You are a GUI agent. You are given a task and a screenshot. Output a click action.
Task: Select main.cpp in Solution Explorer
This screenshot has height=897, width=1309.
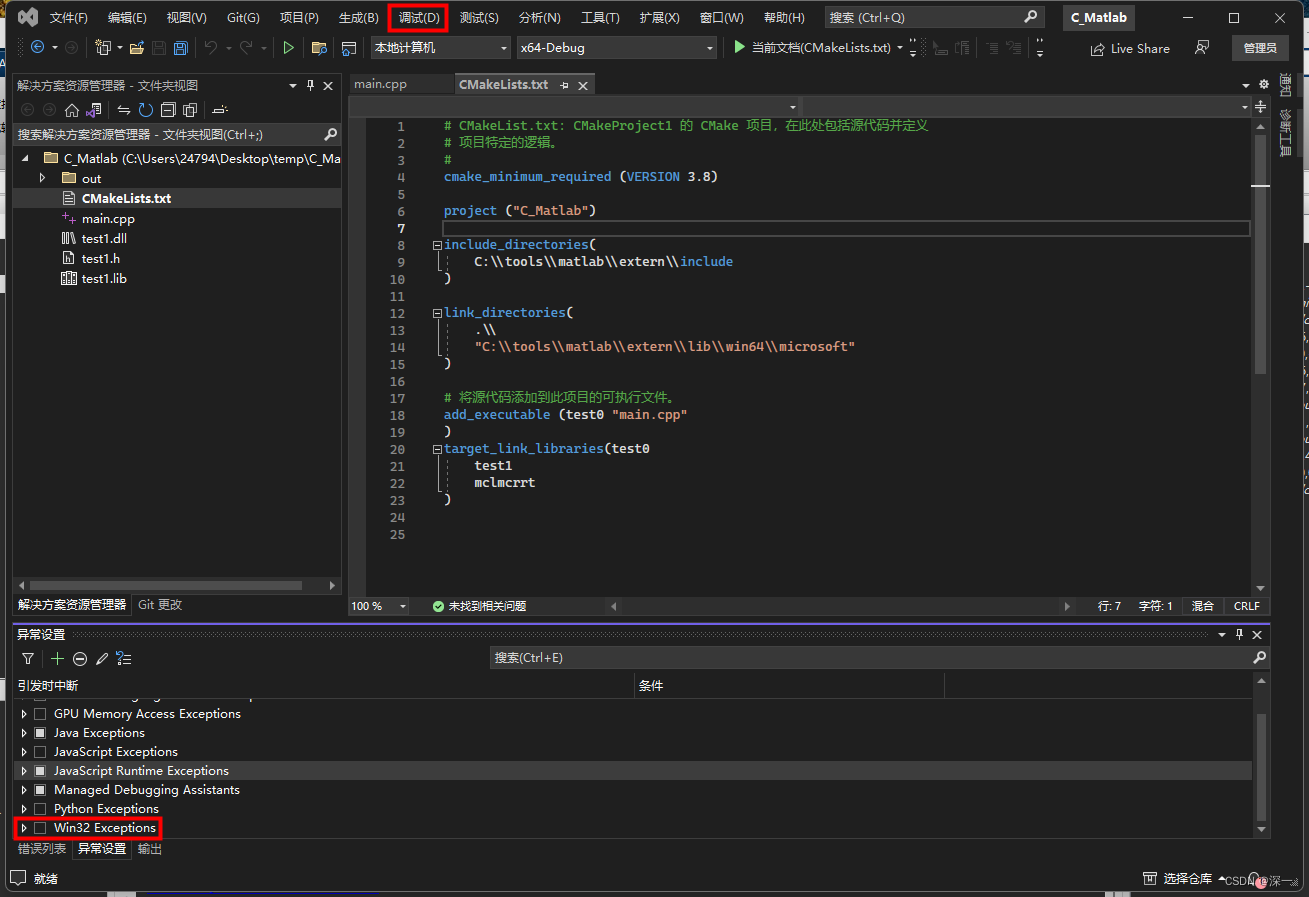[108, 218]
